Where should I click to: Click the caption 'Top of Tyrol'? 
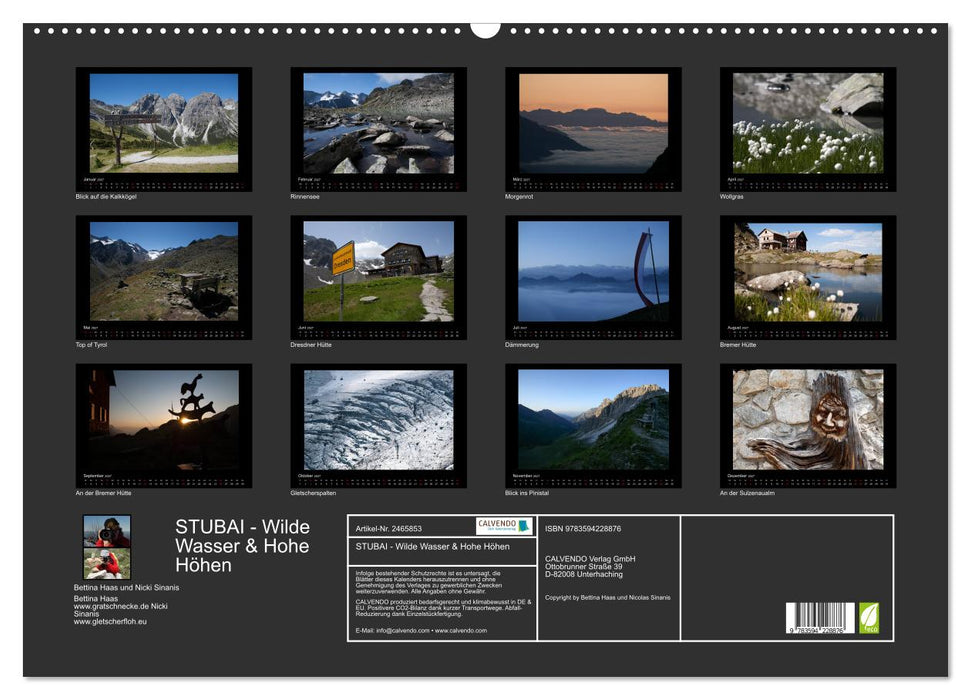(x=91, y=344)
